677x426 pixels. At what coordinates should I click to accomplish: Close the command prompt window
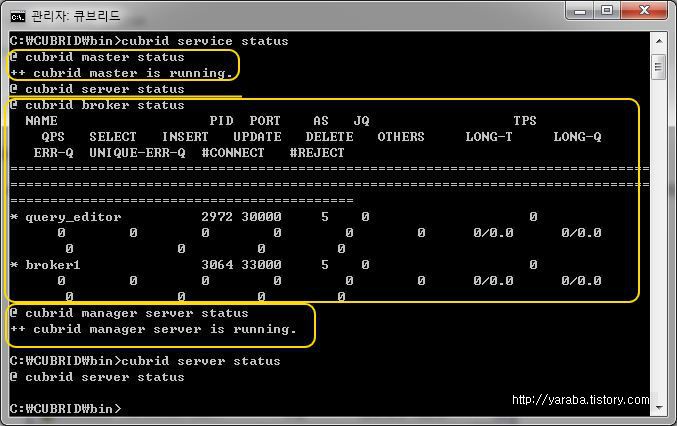pos(644,10)
